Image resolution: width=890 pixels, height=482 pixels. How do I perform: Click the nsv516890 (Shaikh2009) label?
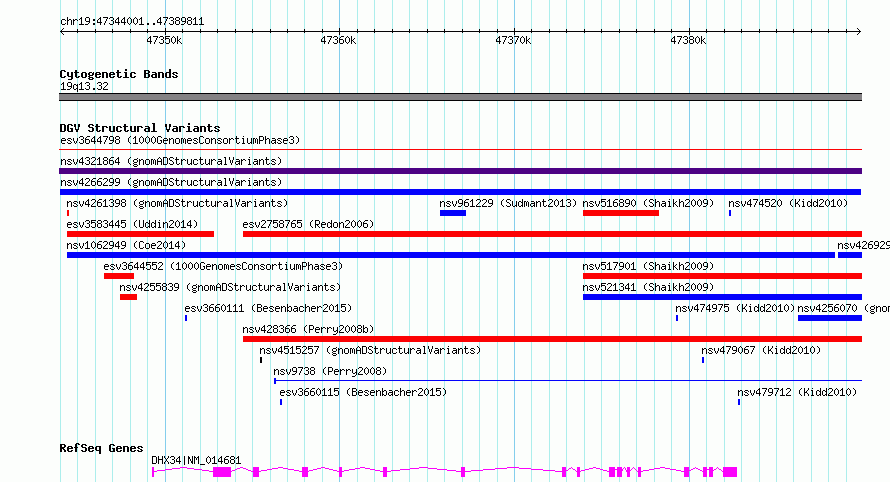click(648, 203)
